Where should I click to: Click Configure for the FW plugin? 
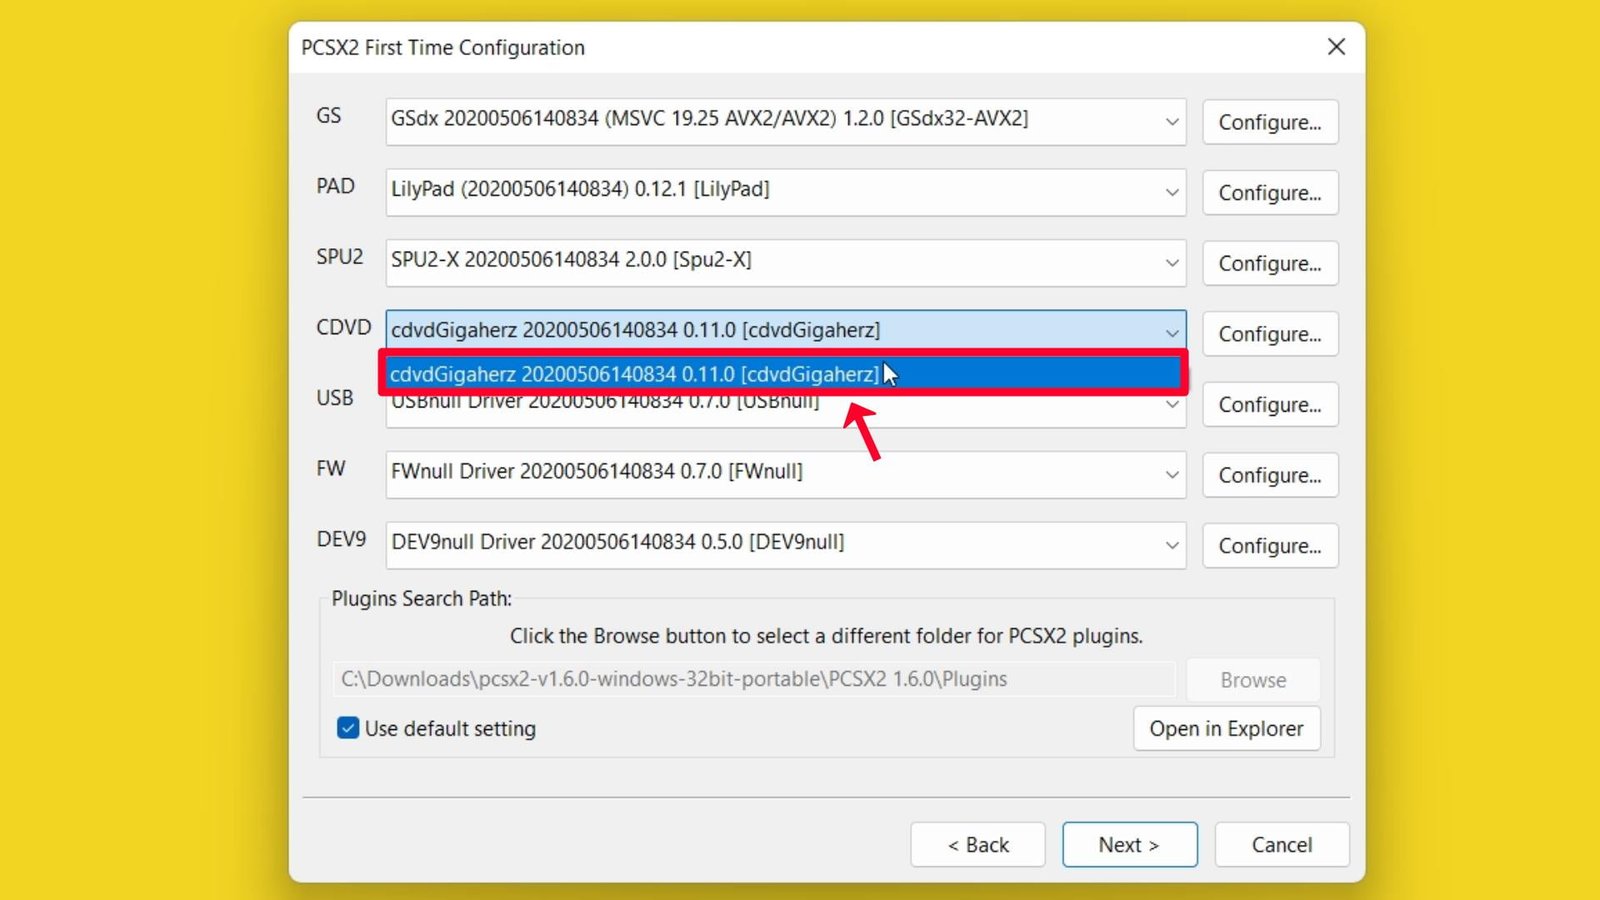click(x=1270, y=475)
